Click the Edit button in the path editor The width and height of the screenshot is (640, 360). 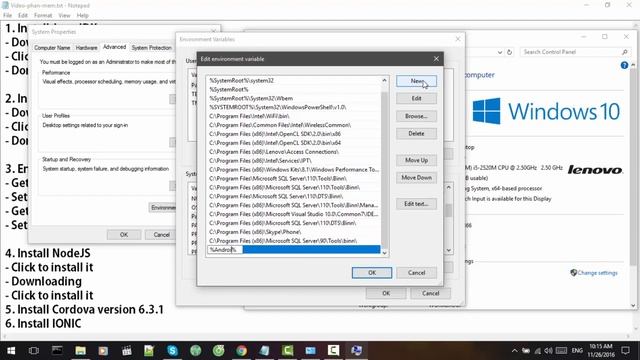(x=416, y=98)
